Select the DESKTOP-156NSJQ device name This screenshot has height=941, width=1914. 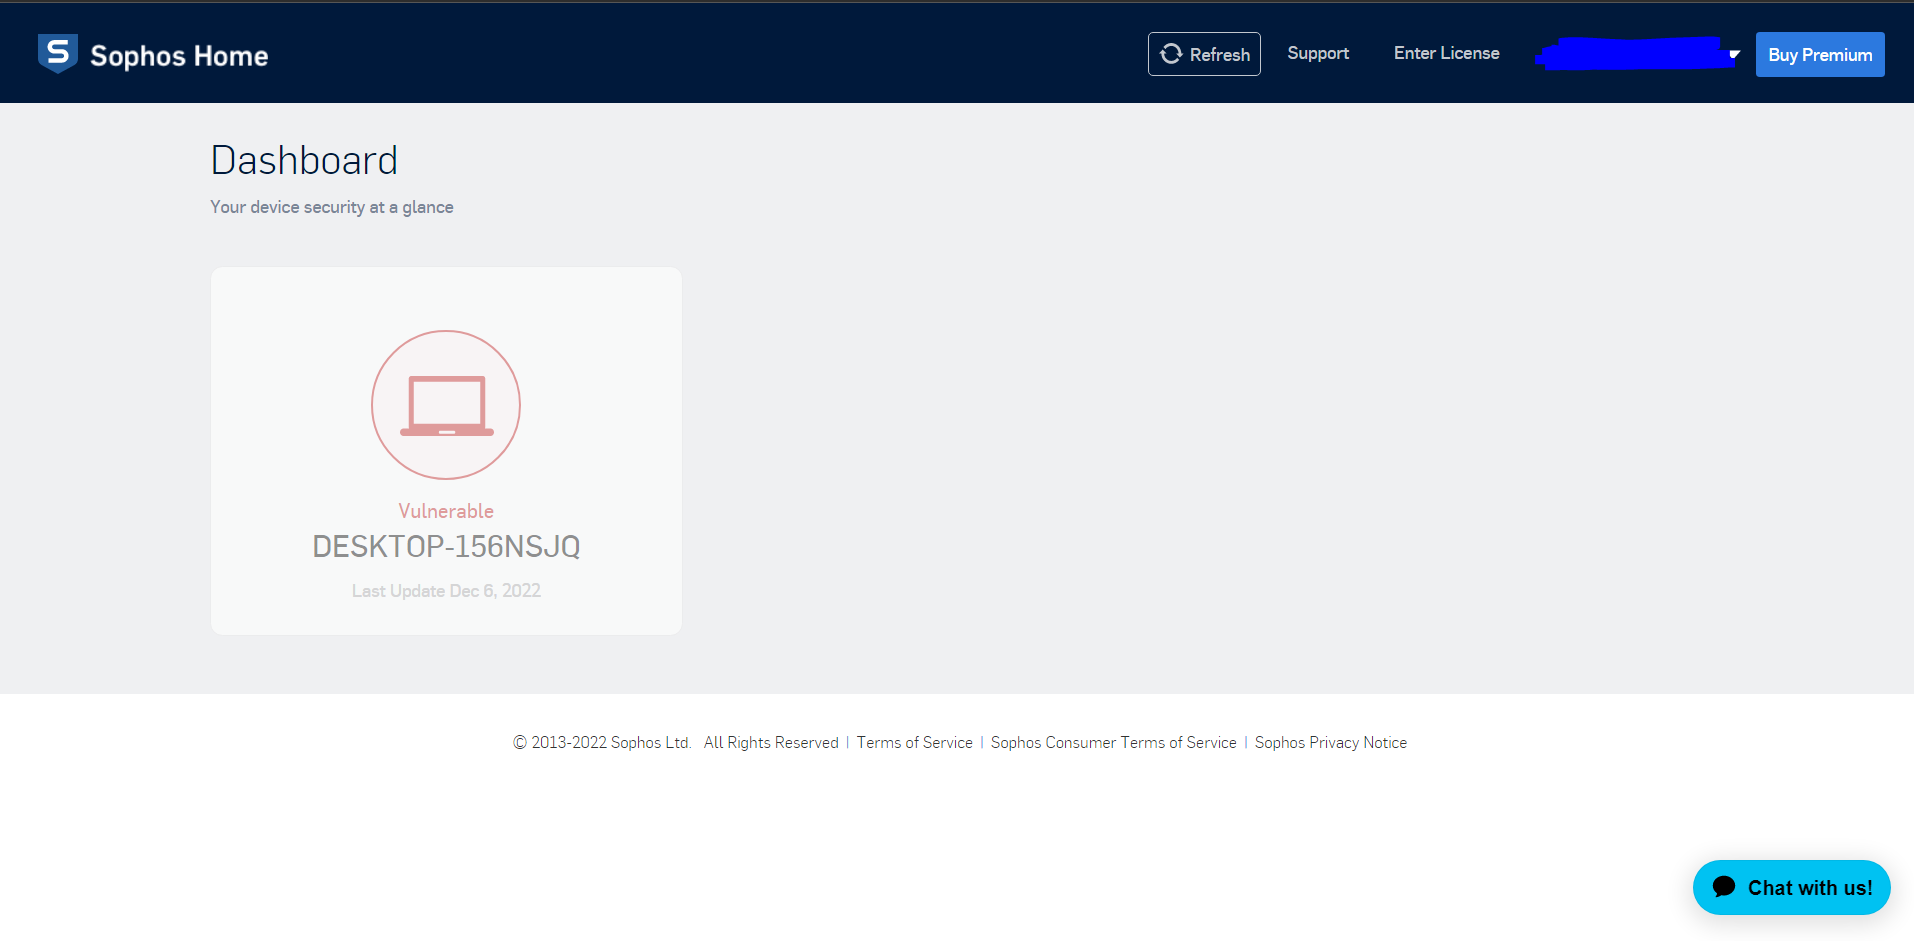(x=446, y=546)
